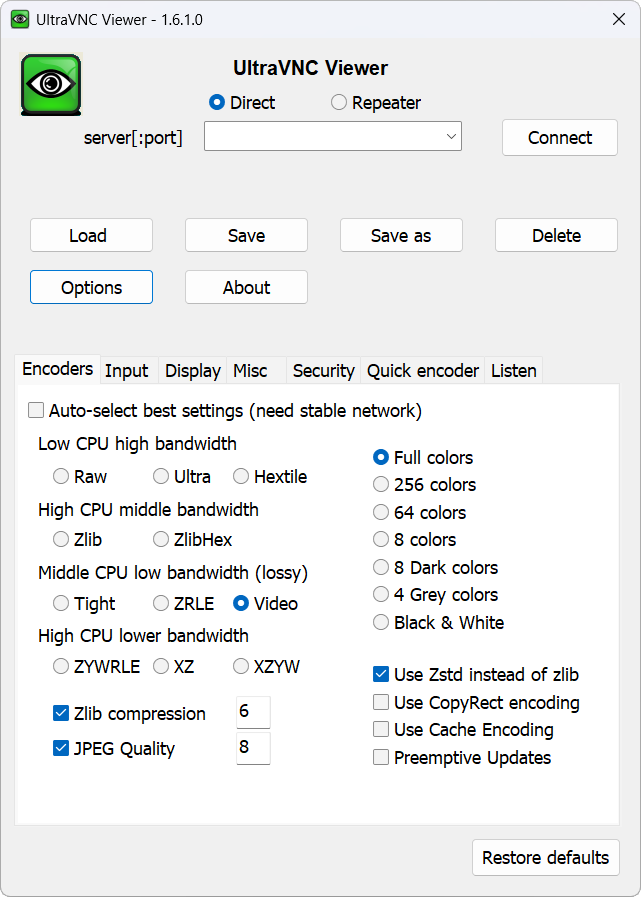Enable Use CopyRect encoding

click(x=381, y=702)
